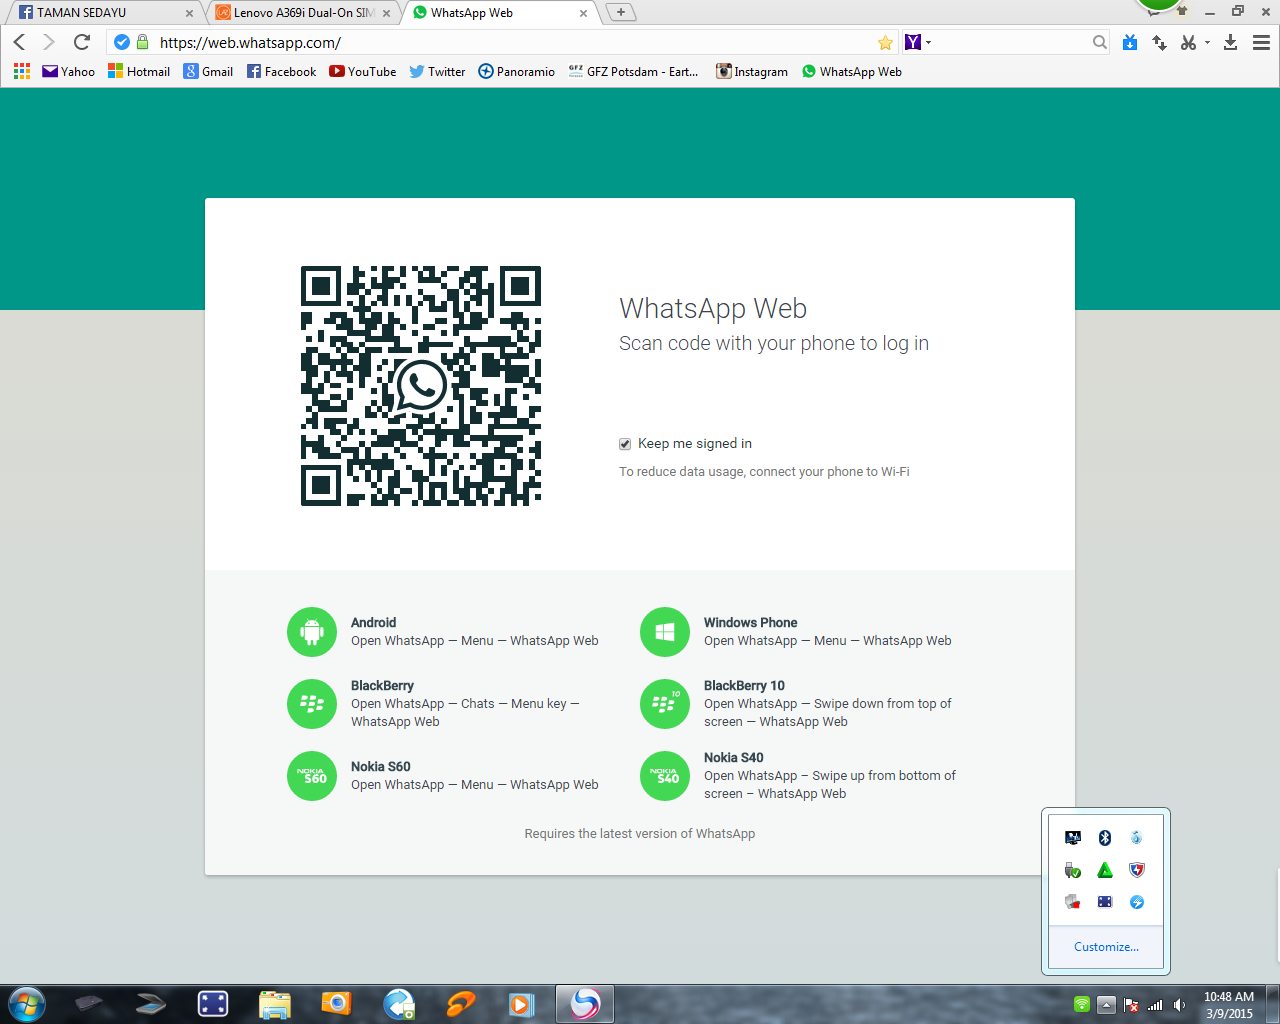The height and width of the screenshot is (1024, 1280).
Task: Click Customize... in the tray popup
Action: click(1106, 947)
